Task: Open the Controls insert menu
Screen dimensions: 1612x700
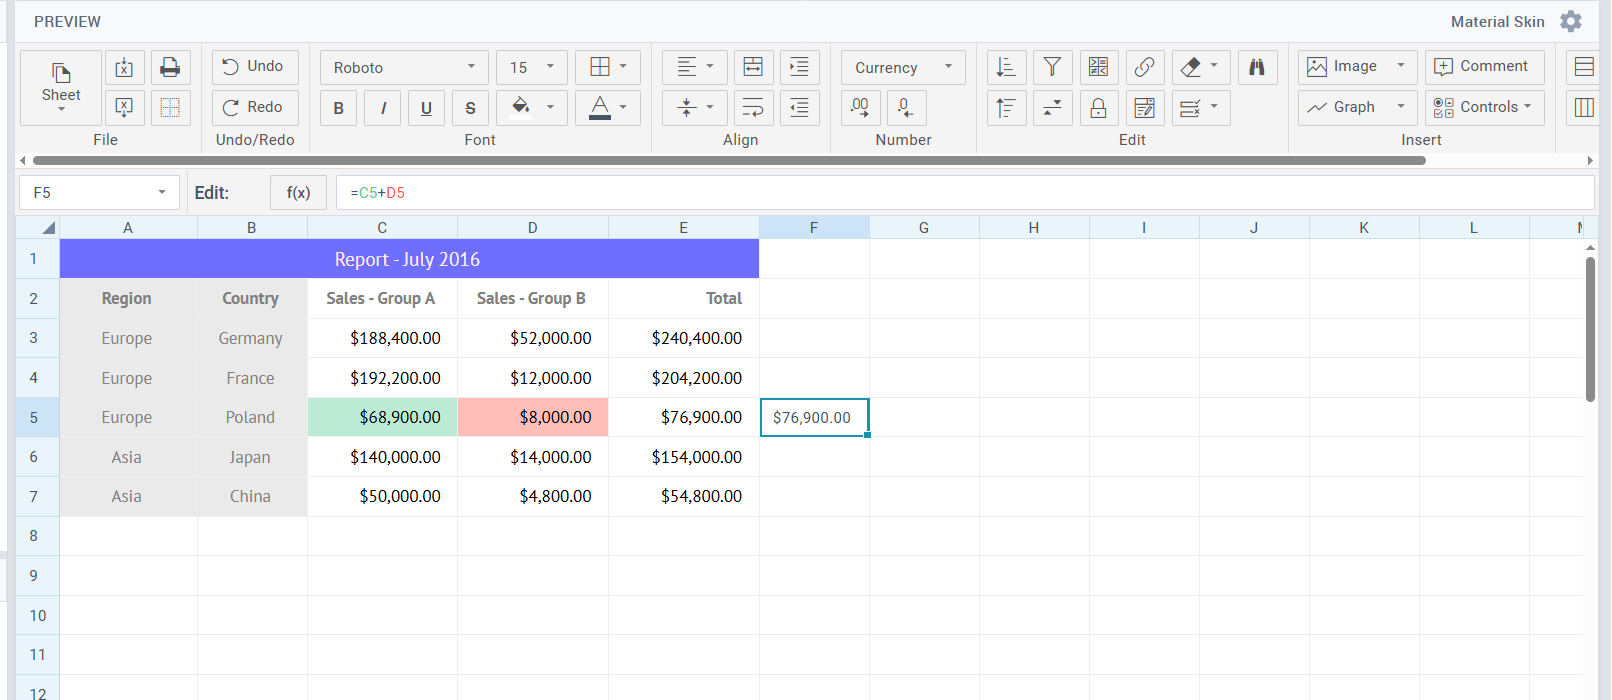Action: coord(1484,107)
